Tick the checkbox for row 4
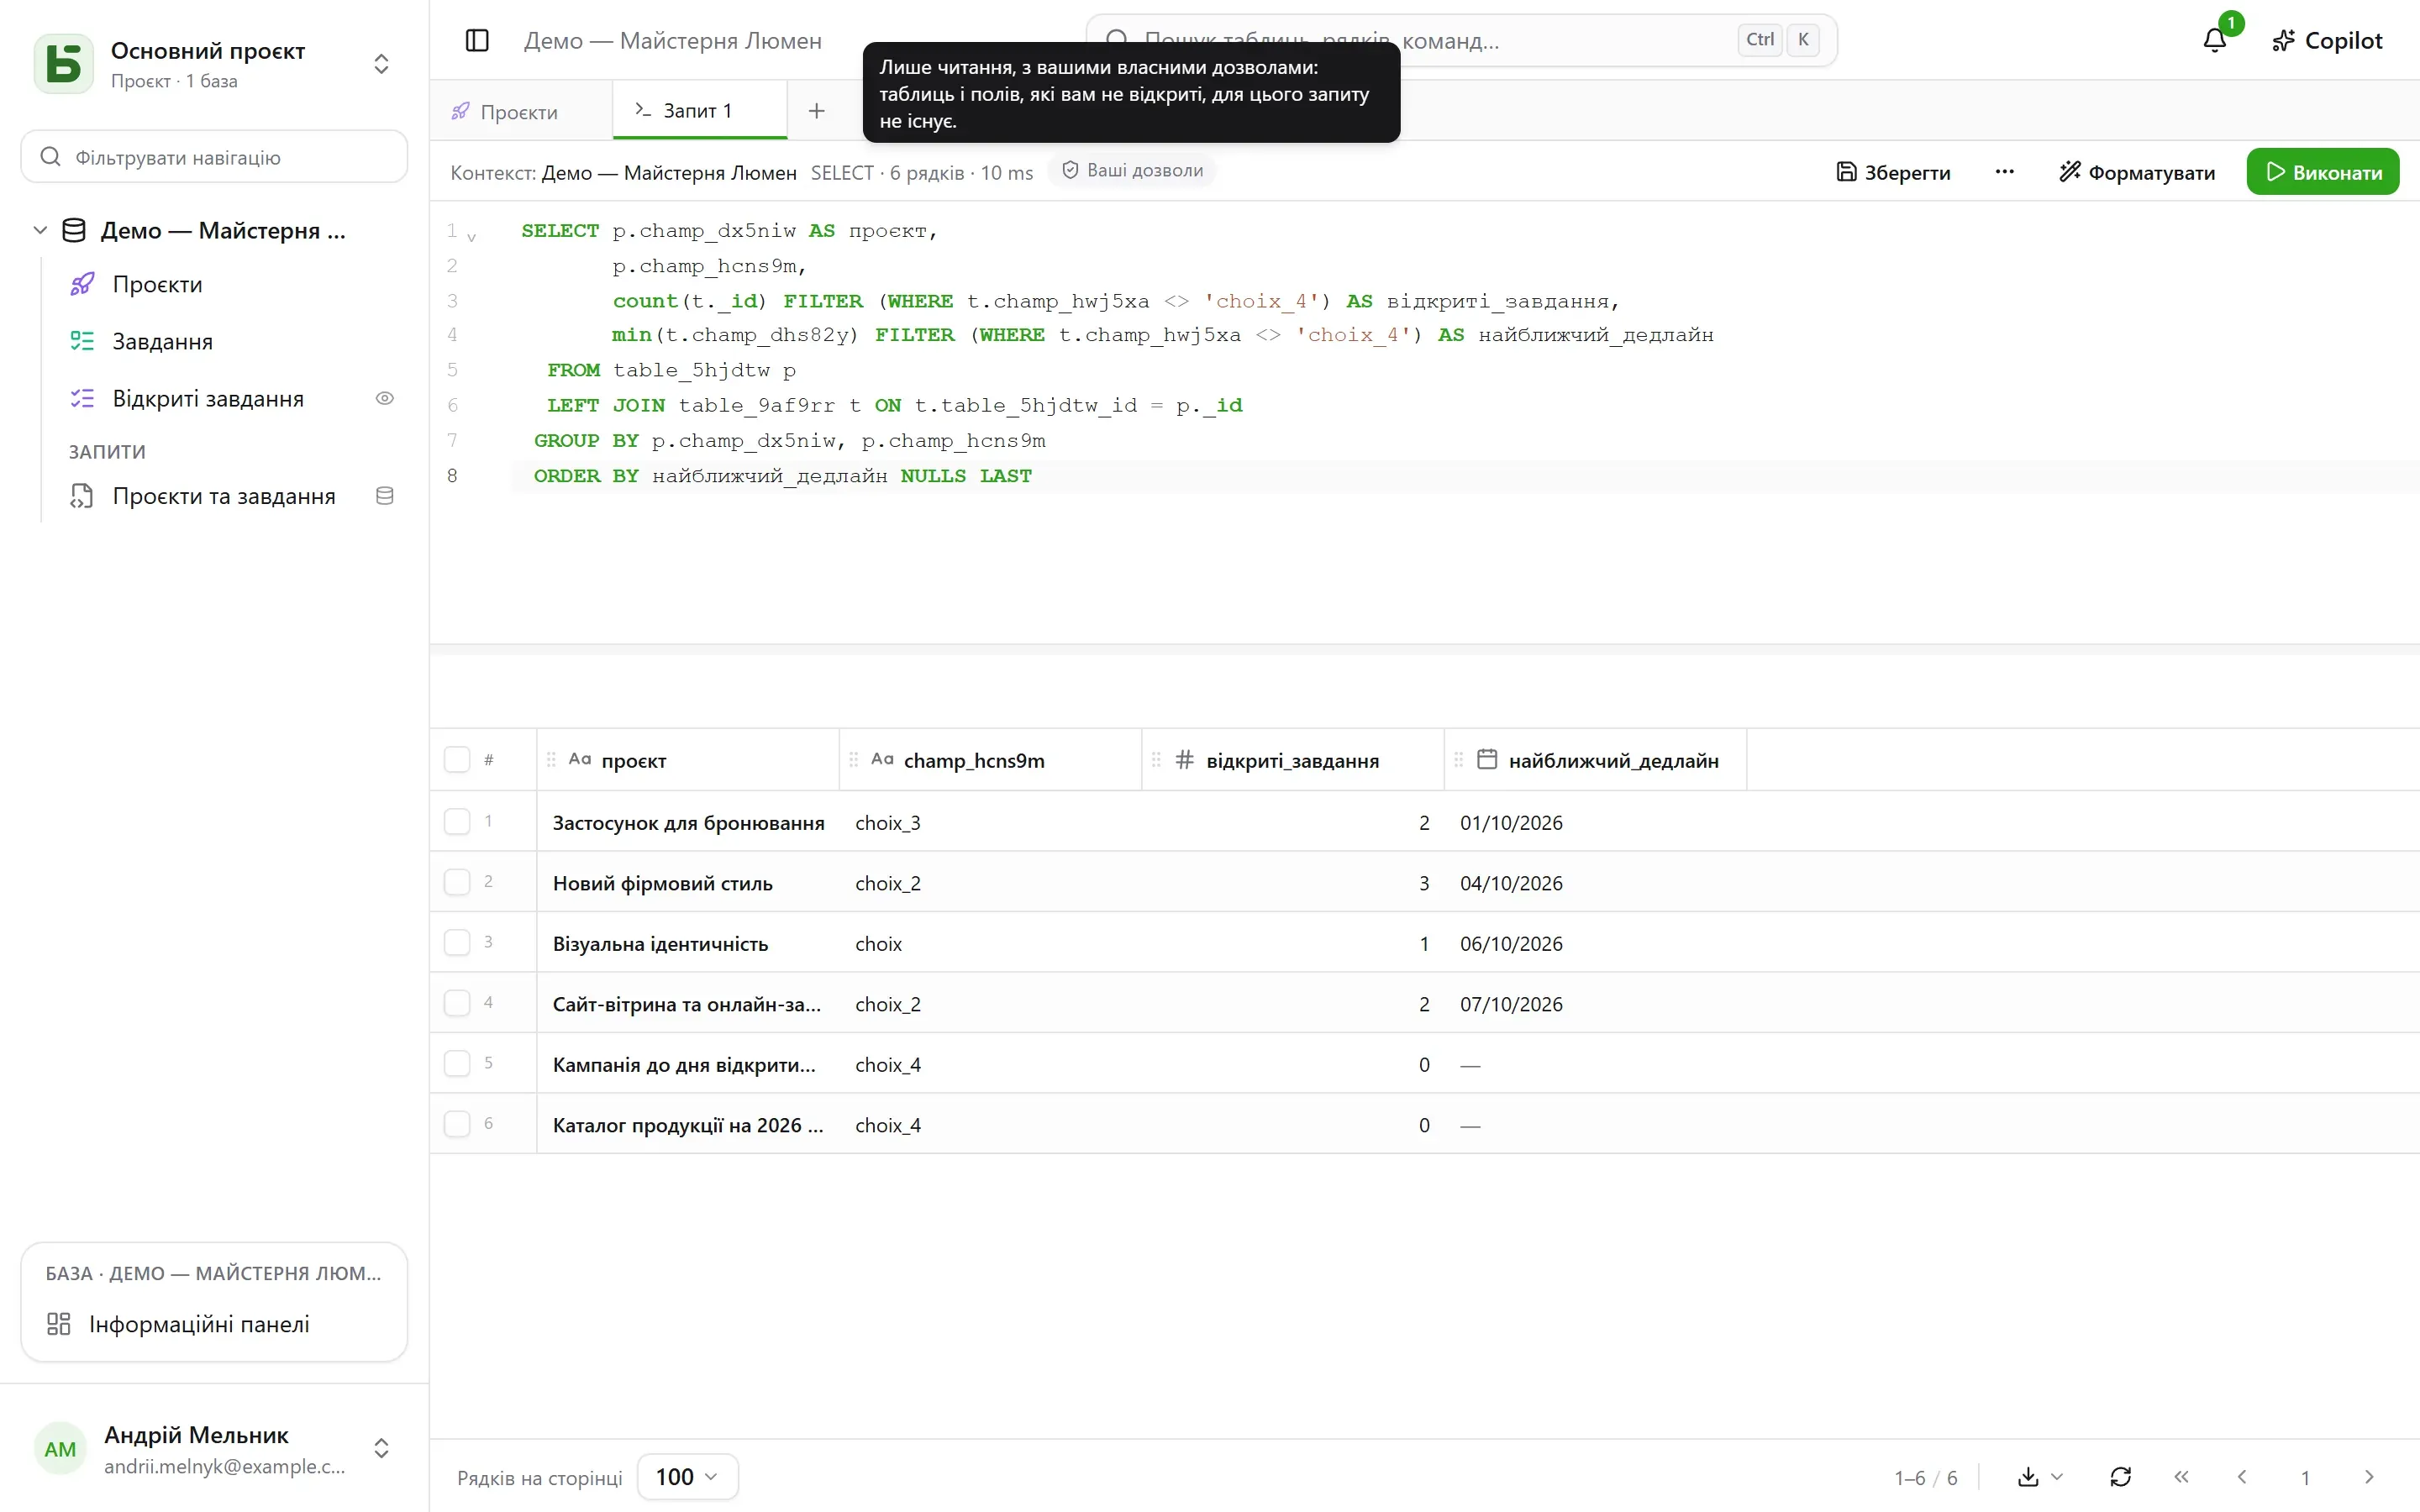This screenshot has width=2420, height=1512. [x=457, y=1003]
